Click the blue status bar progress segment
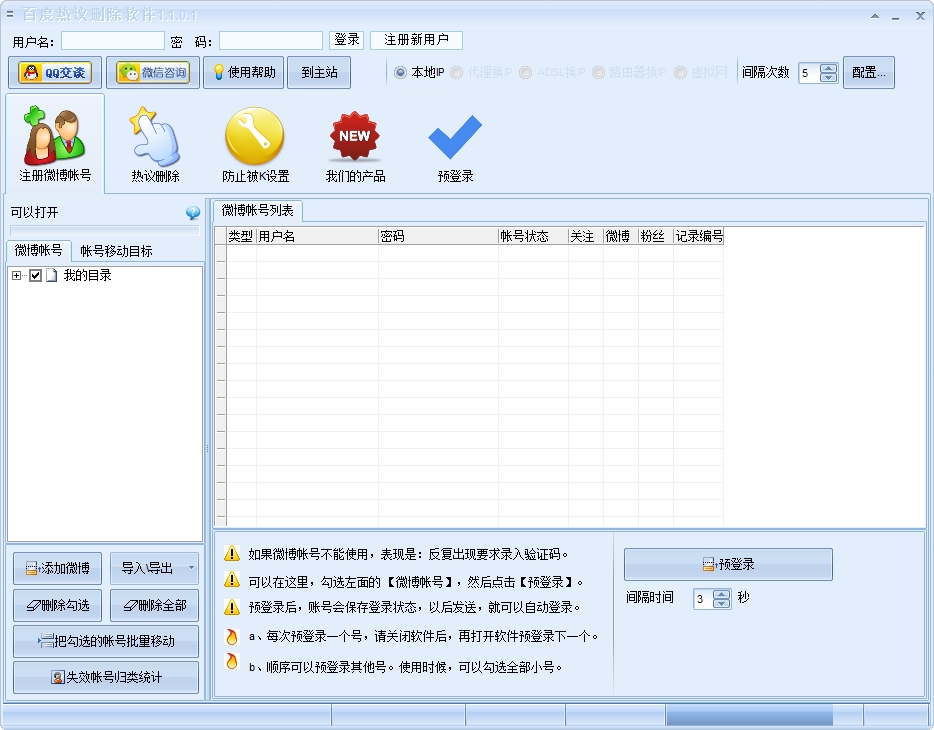Screen dimensions: 934x730 point(749,715)
